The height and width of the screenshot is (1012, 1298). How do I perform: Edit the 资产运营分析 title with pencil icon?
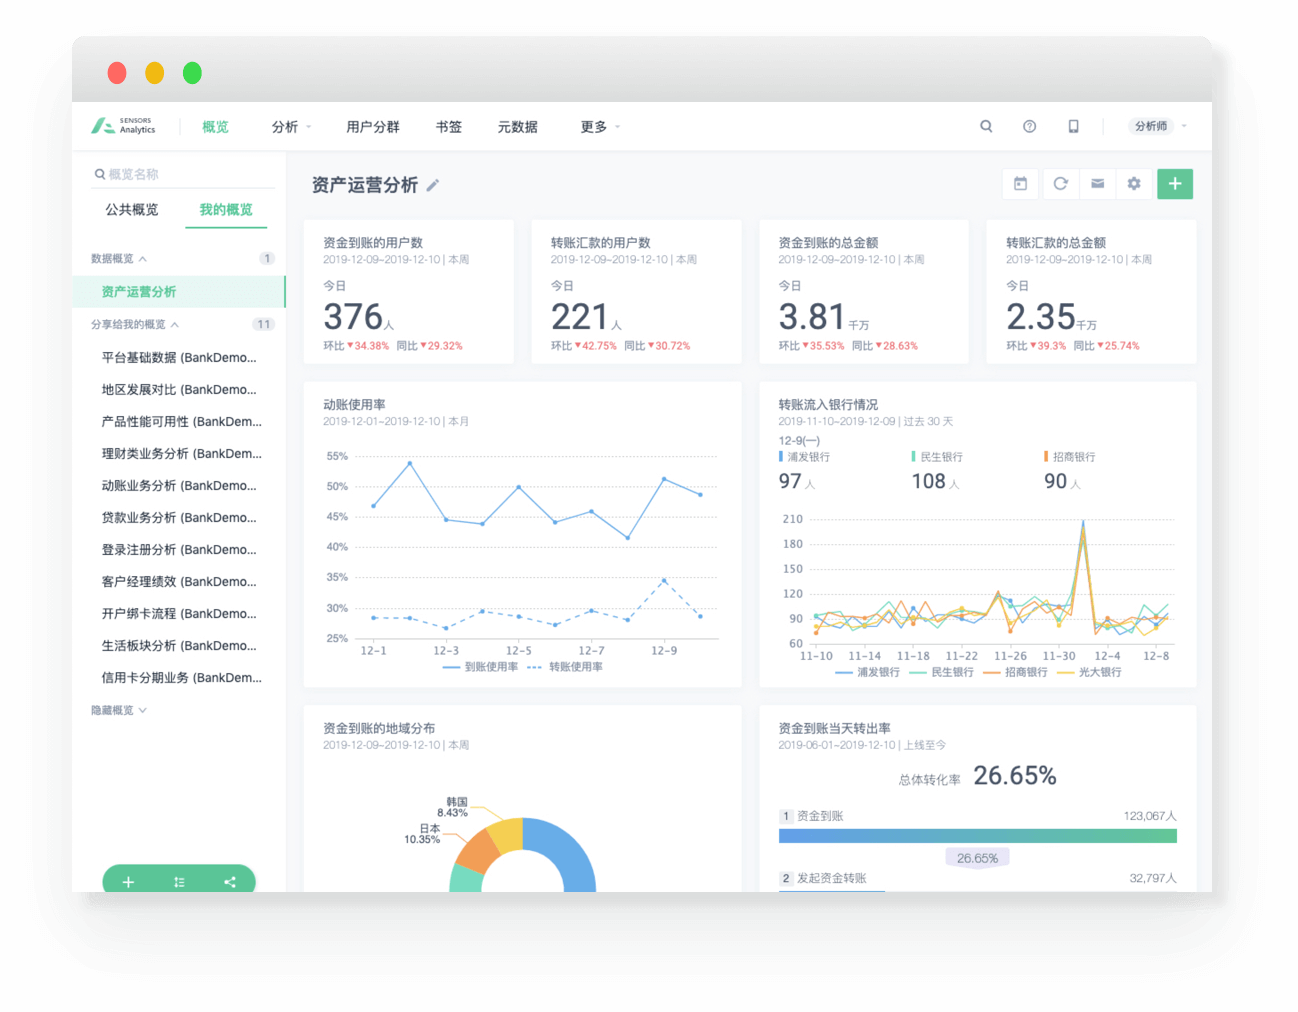pyautogui.click(x=433, y=185)
